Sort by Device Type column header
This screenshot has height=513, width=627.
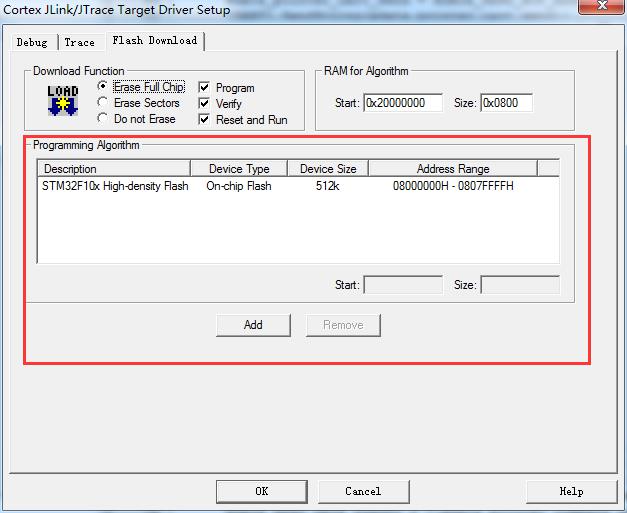pyautogui.click(x=240, y=169)
